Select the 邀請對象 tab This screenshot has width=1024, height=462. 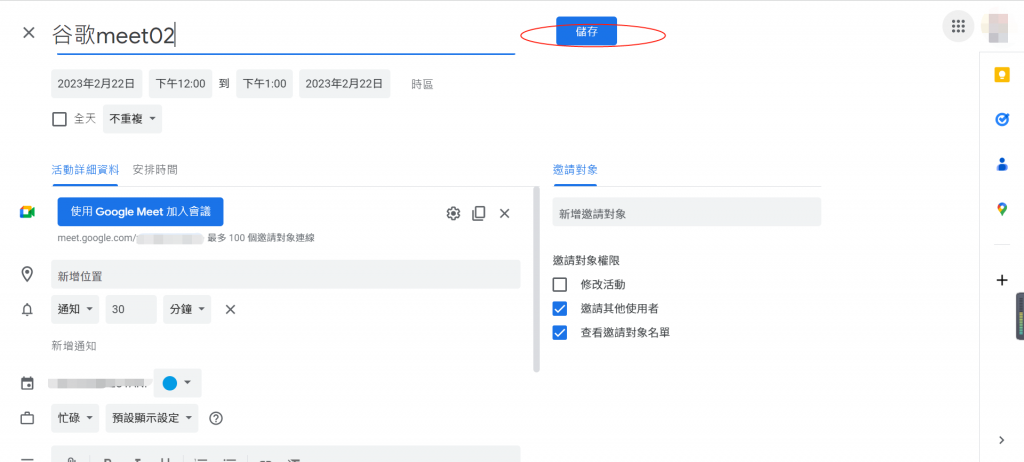click(575, 170)
